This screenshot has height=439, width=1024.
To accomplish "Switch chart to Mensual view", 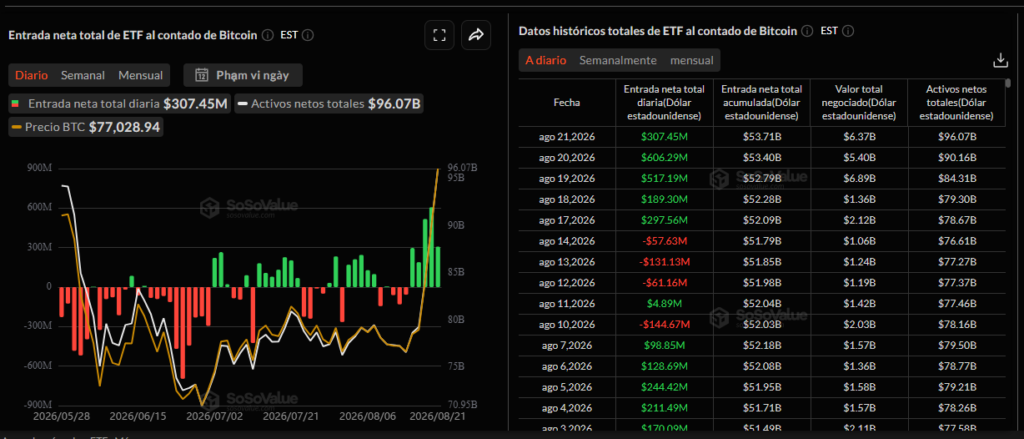I will 140,75.
